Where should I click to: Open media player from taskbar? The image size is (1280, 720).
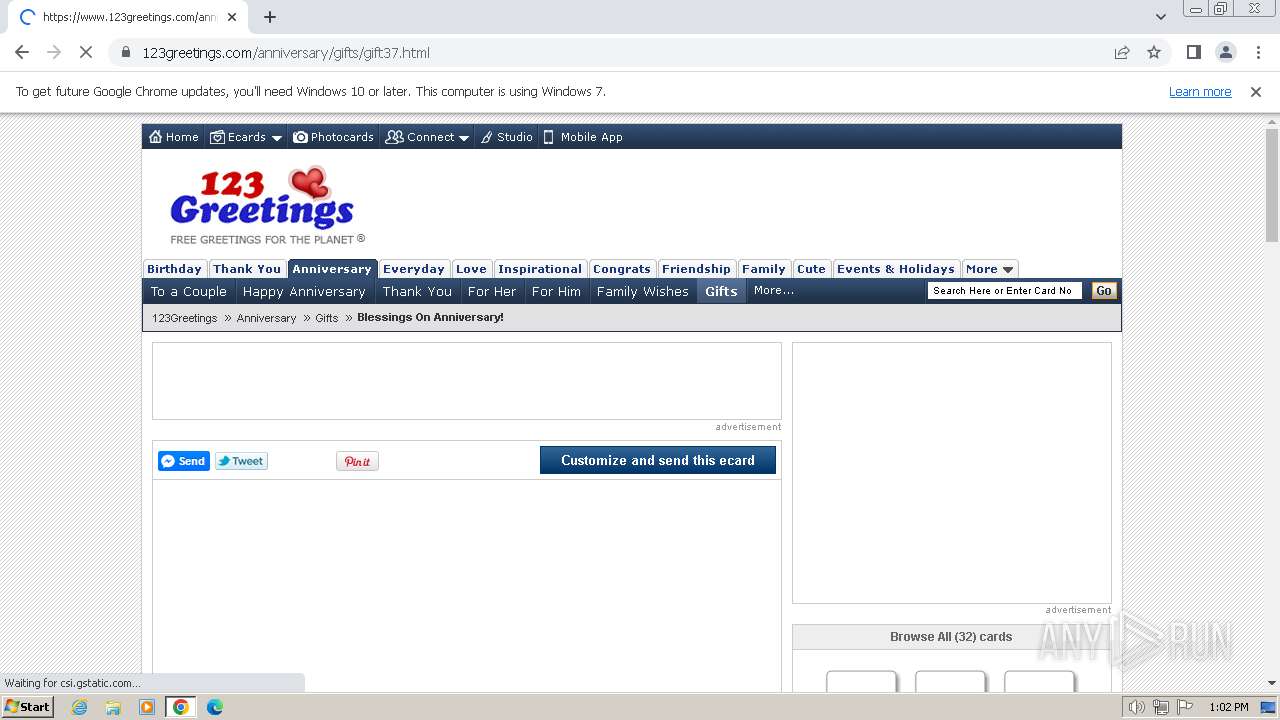pyautogui.click(x=147, y=707)
